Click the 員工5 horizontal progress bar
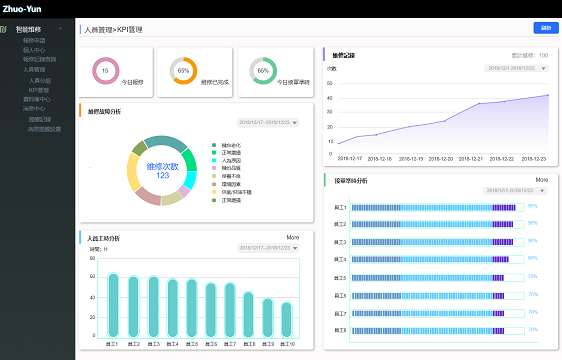Viewport: 562px width, 360px height. click(437, 278)
